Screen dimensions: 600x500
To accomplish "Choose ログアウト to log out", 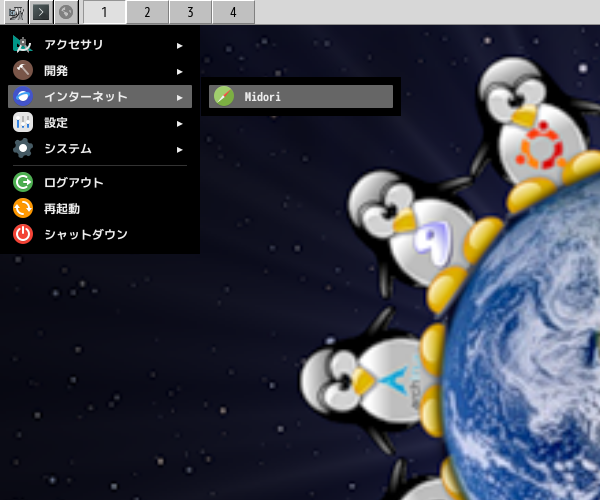I will point(100,182).
